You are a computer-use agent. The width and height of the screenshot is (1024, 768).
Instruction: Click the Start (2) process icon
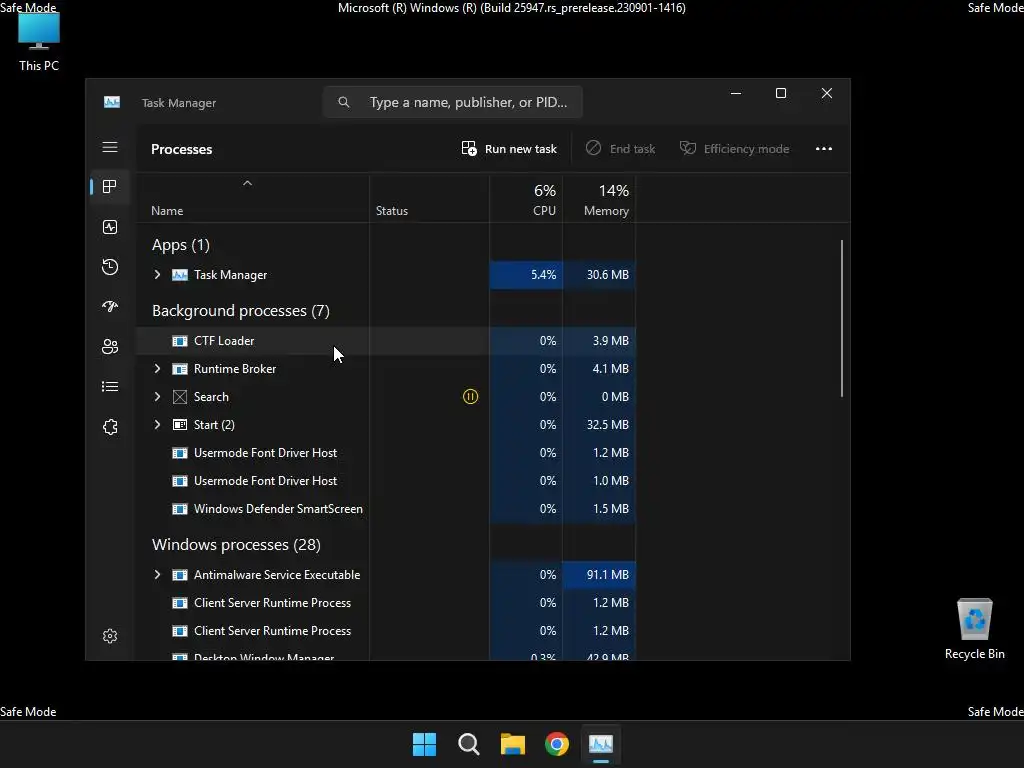coord(180,424)
